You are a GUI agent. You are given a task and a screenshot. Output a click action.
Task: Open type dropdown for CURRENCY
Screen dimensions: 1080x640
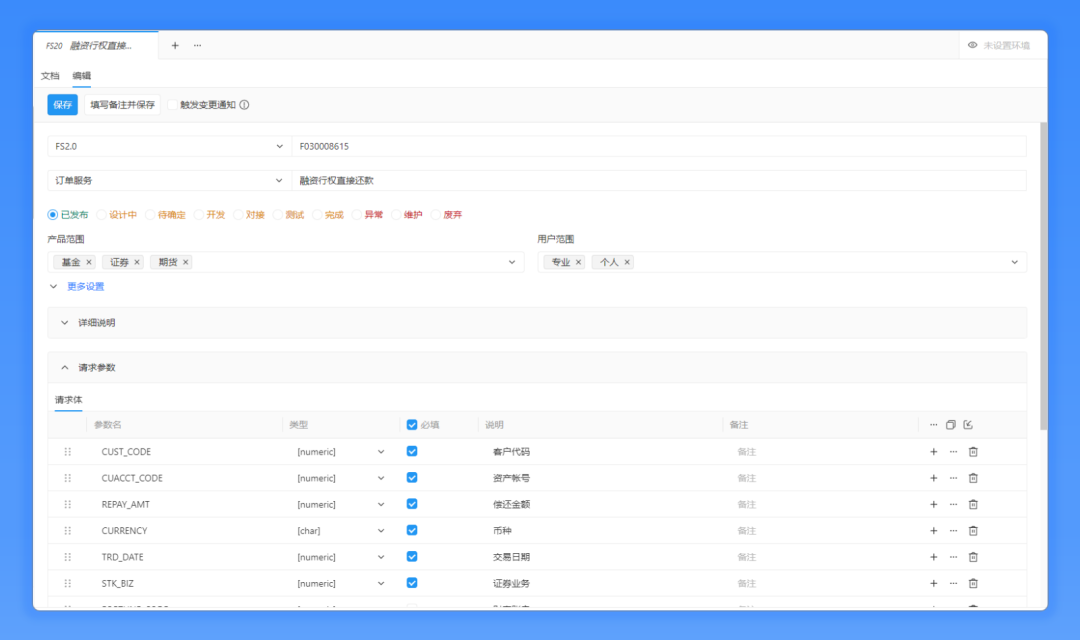[x=340, y=530]
